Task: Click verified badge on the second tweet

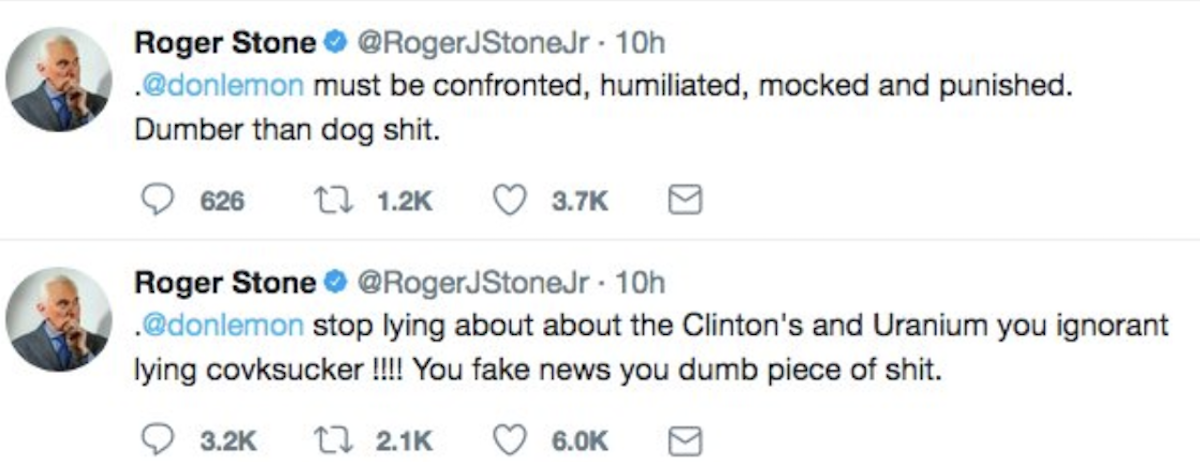Action: coord(337,283)
